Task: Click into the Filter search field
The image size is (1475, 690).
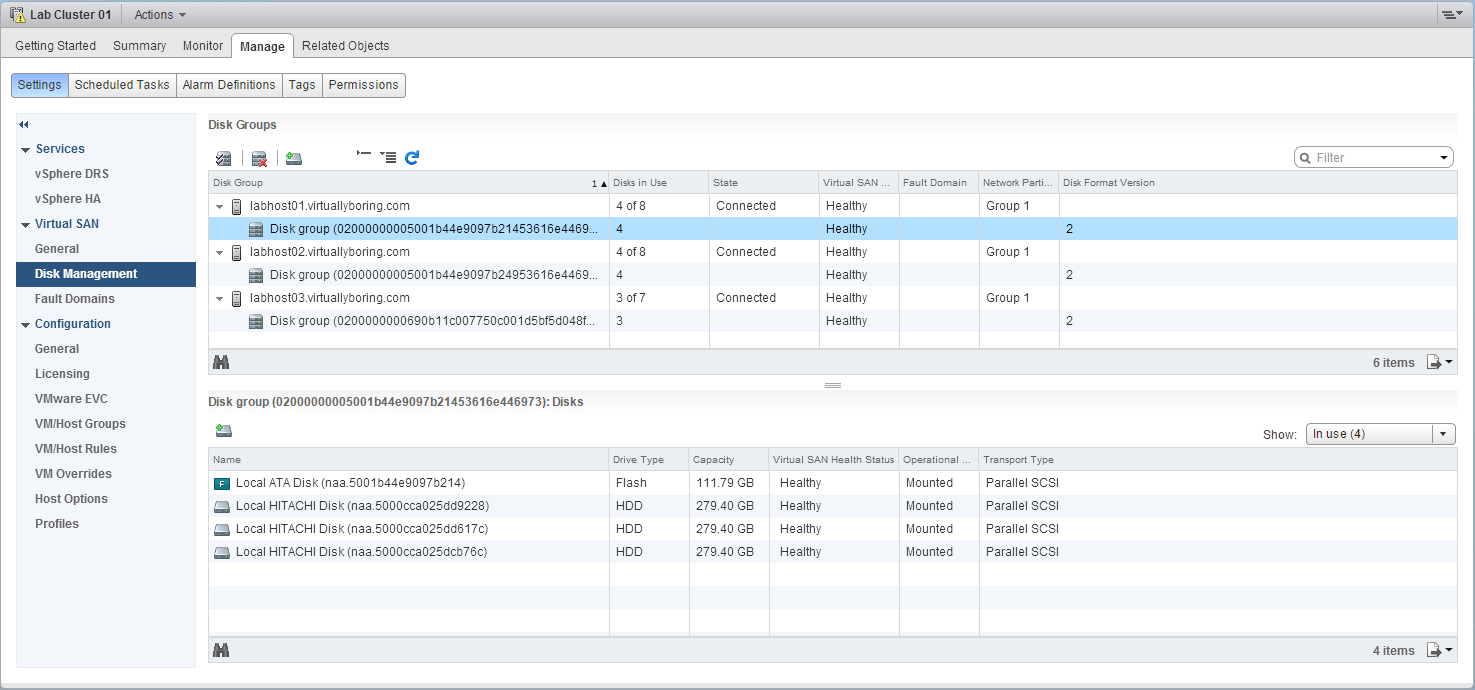Action: (x=1375, y=158)
